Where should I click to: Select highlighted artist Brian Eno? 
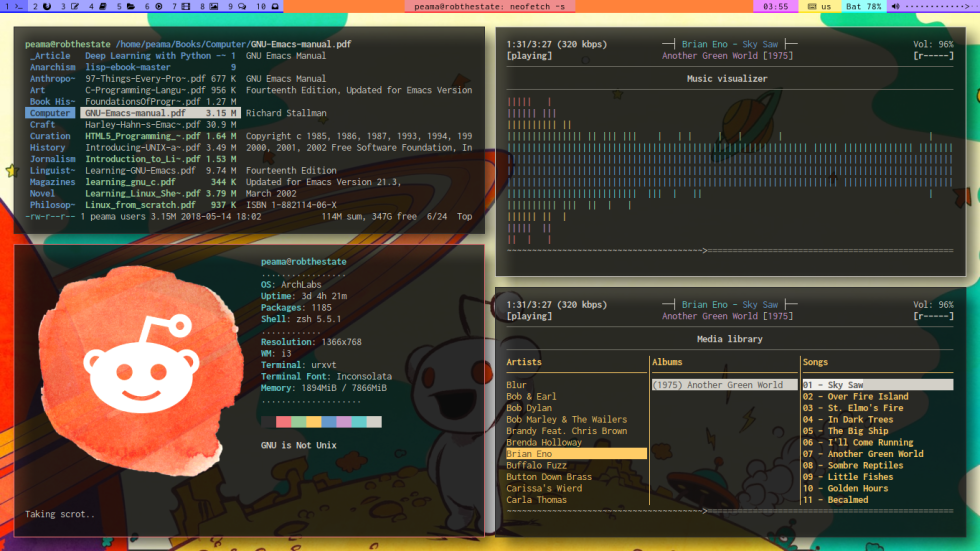coord(576,454)
